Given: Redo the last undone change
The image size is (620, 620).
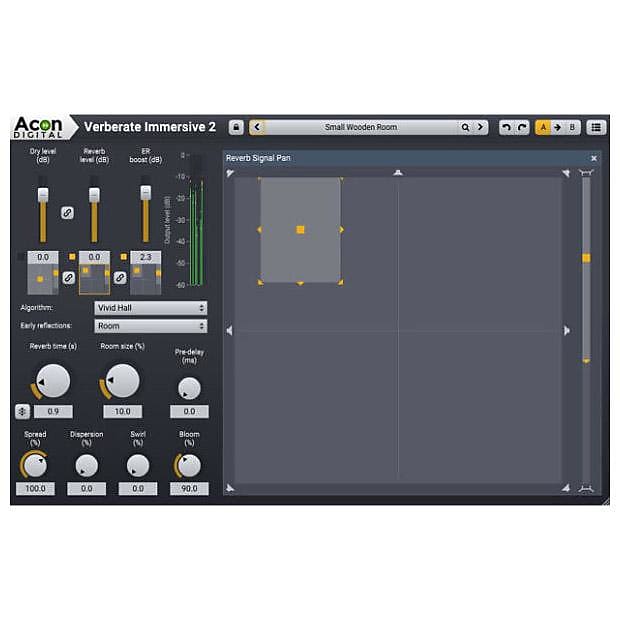Looking at the screenshot, I should [522, 127].
